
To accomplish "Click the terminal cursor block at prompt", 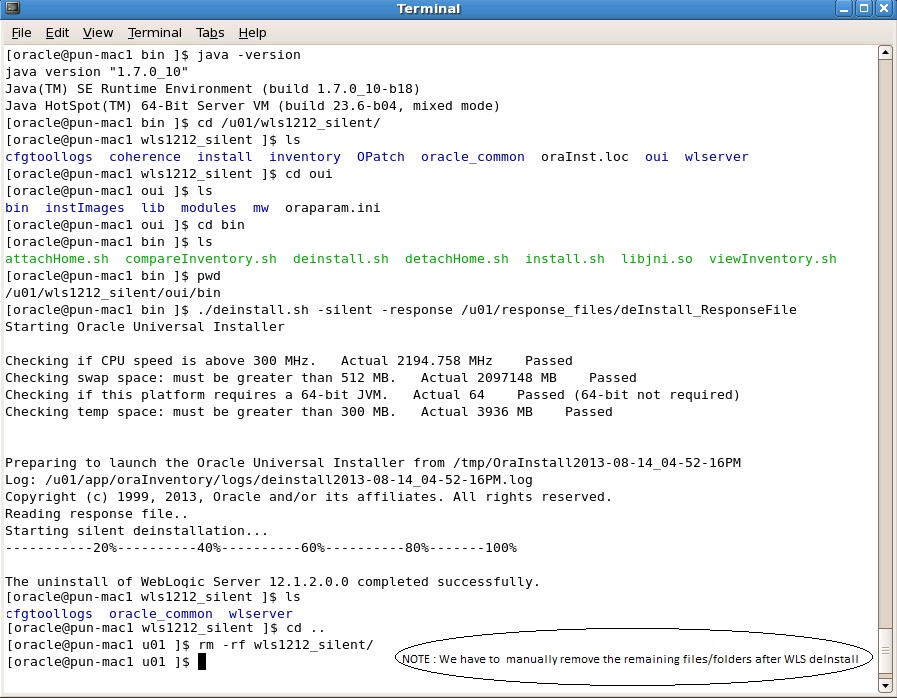I will click(201, 662).
